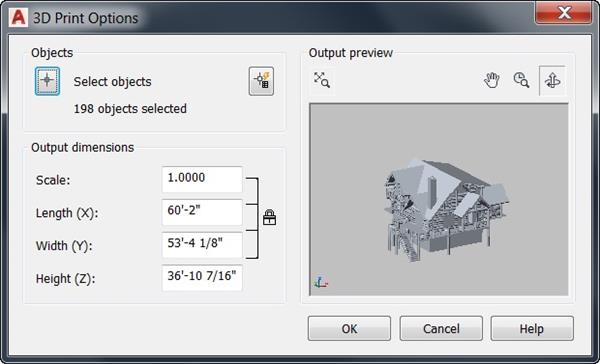Viewport: 600px width, 364px height.
Task: Click the 'Objects' group title
Action: (x=52, y=53)
